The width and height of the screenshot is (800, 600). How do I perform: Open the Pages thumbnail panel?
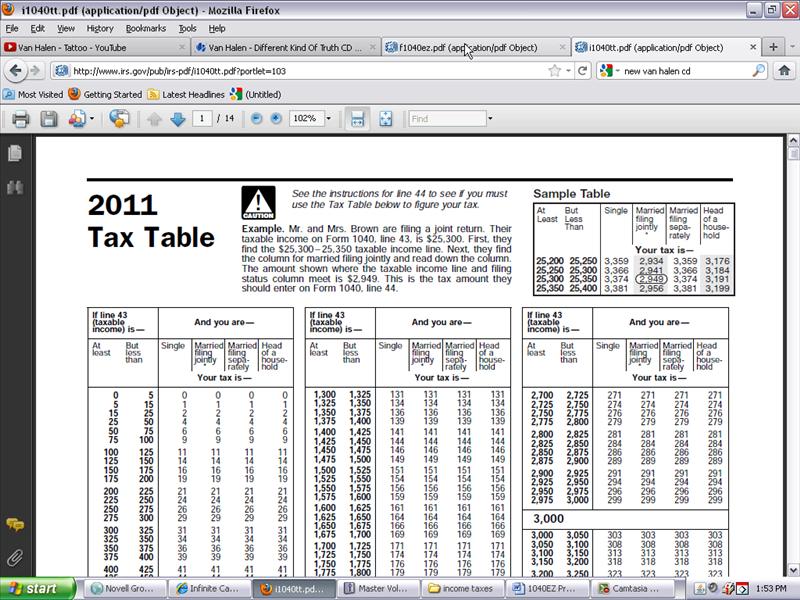tap(15, 153)
